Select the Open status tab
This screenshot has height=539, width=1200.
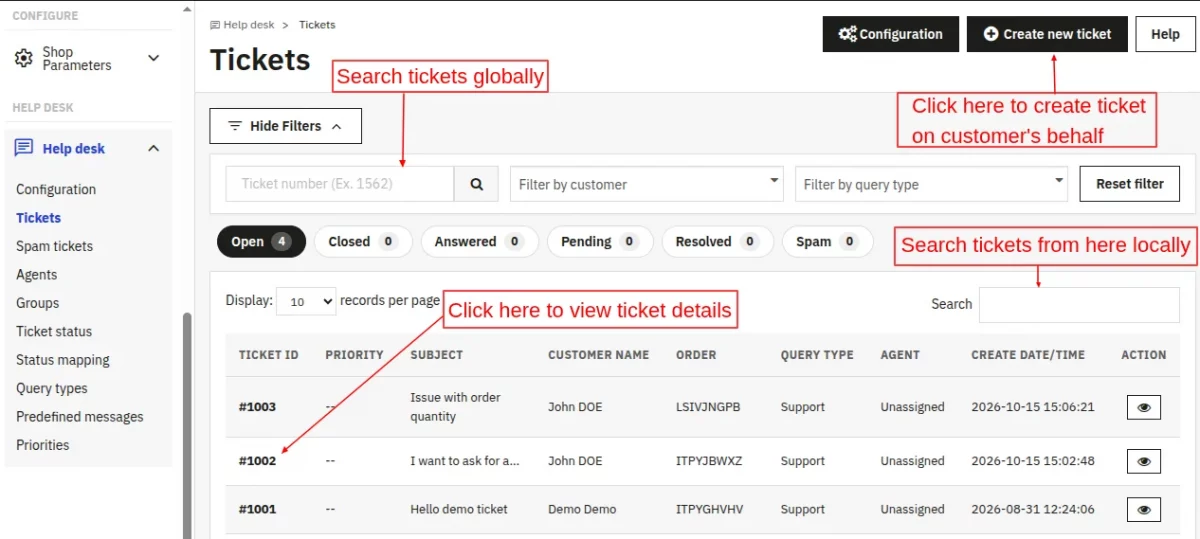(261, 241)
